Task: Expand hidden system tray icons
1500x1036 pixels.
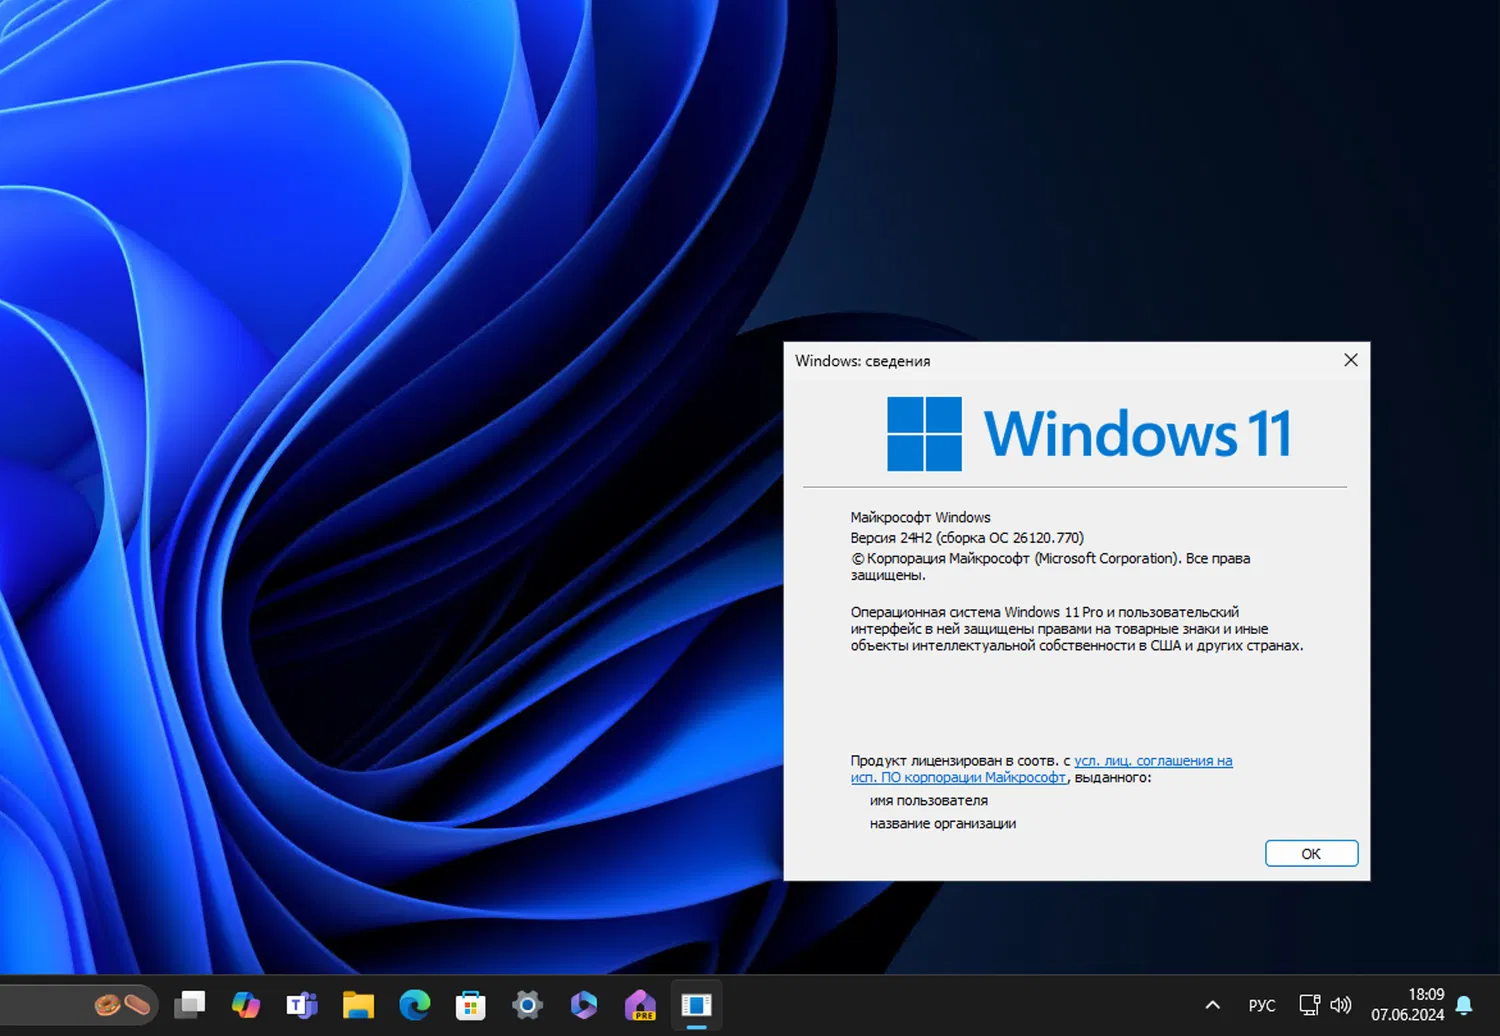Action: 1212,1005
